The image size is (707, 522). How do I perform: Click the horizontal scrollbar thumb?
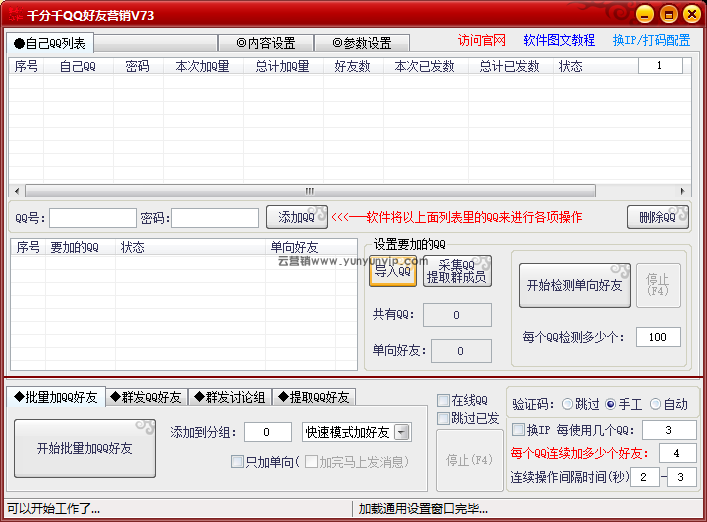click(x=310, y=191)
